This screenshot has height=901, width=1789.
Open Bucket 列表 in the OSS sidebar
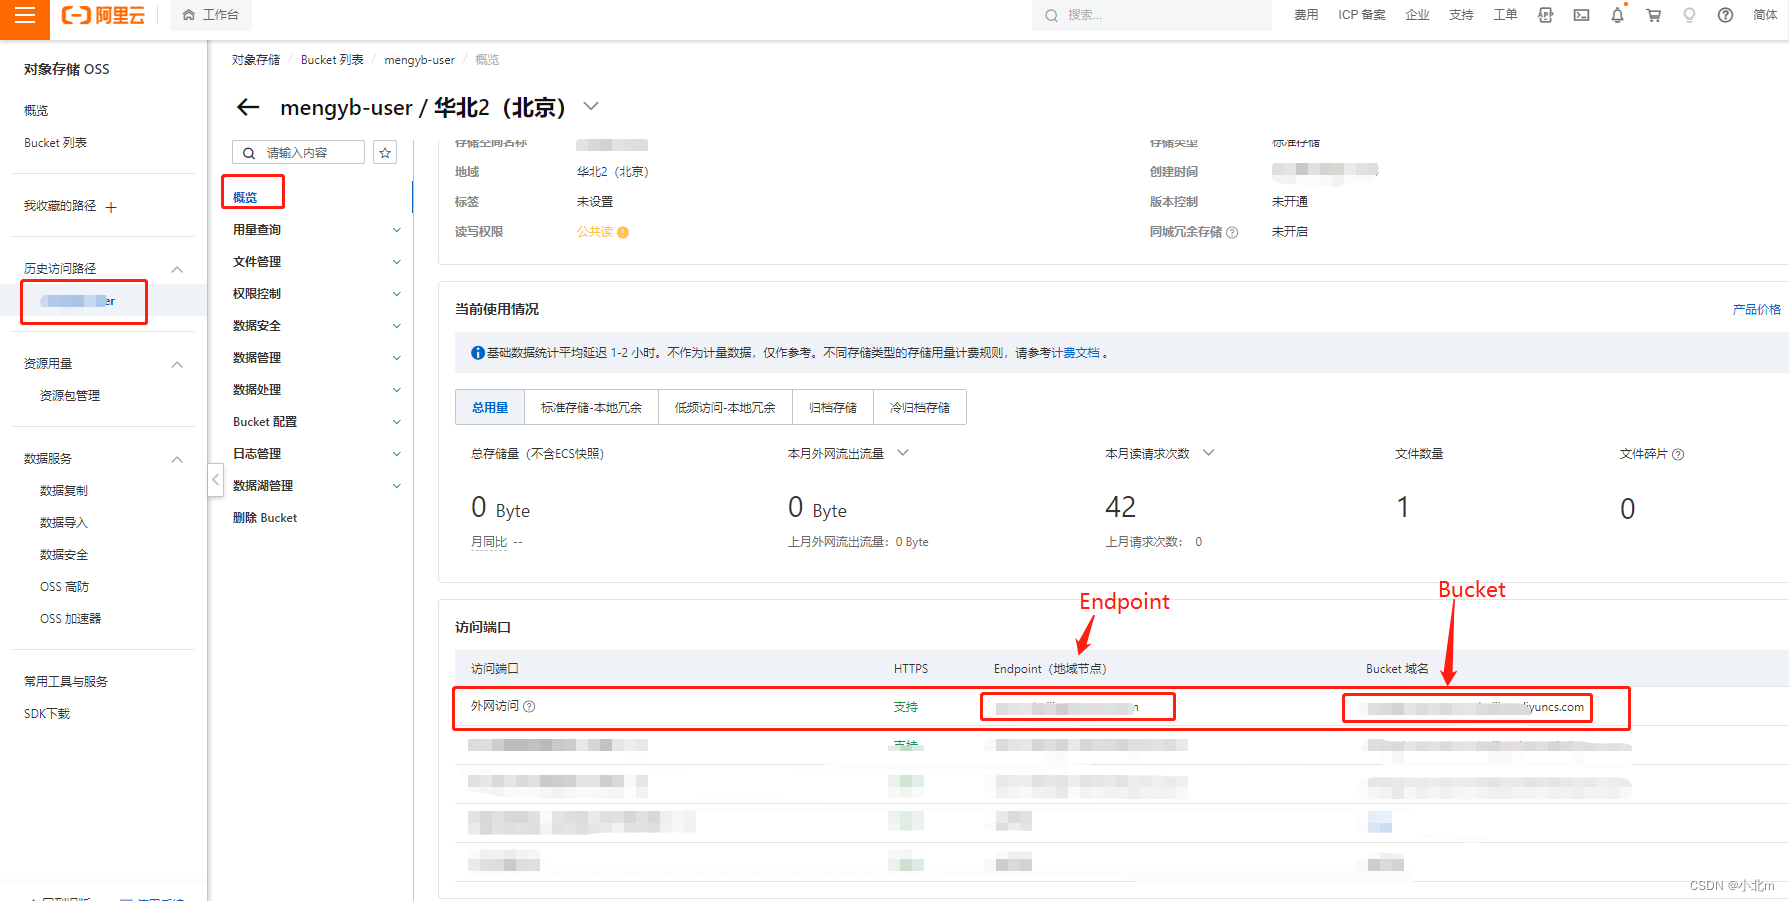point(55,143)
